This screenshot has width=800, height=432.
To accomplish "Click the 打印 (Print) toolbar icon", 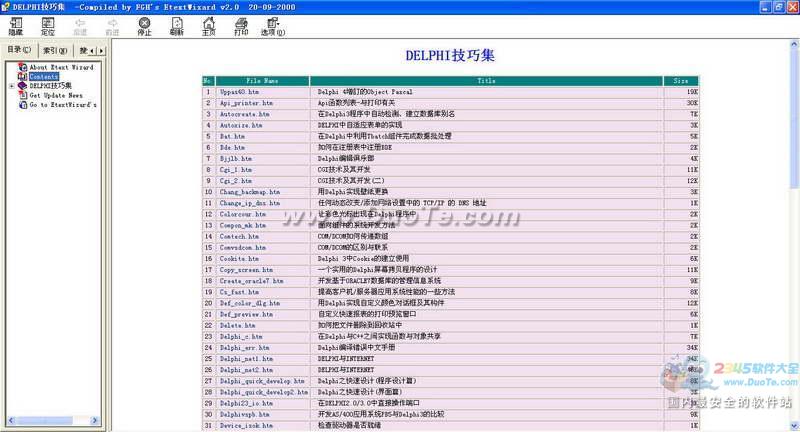I will point(241,26).
